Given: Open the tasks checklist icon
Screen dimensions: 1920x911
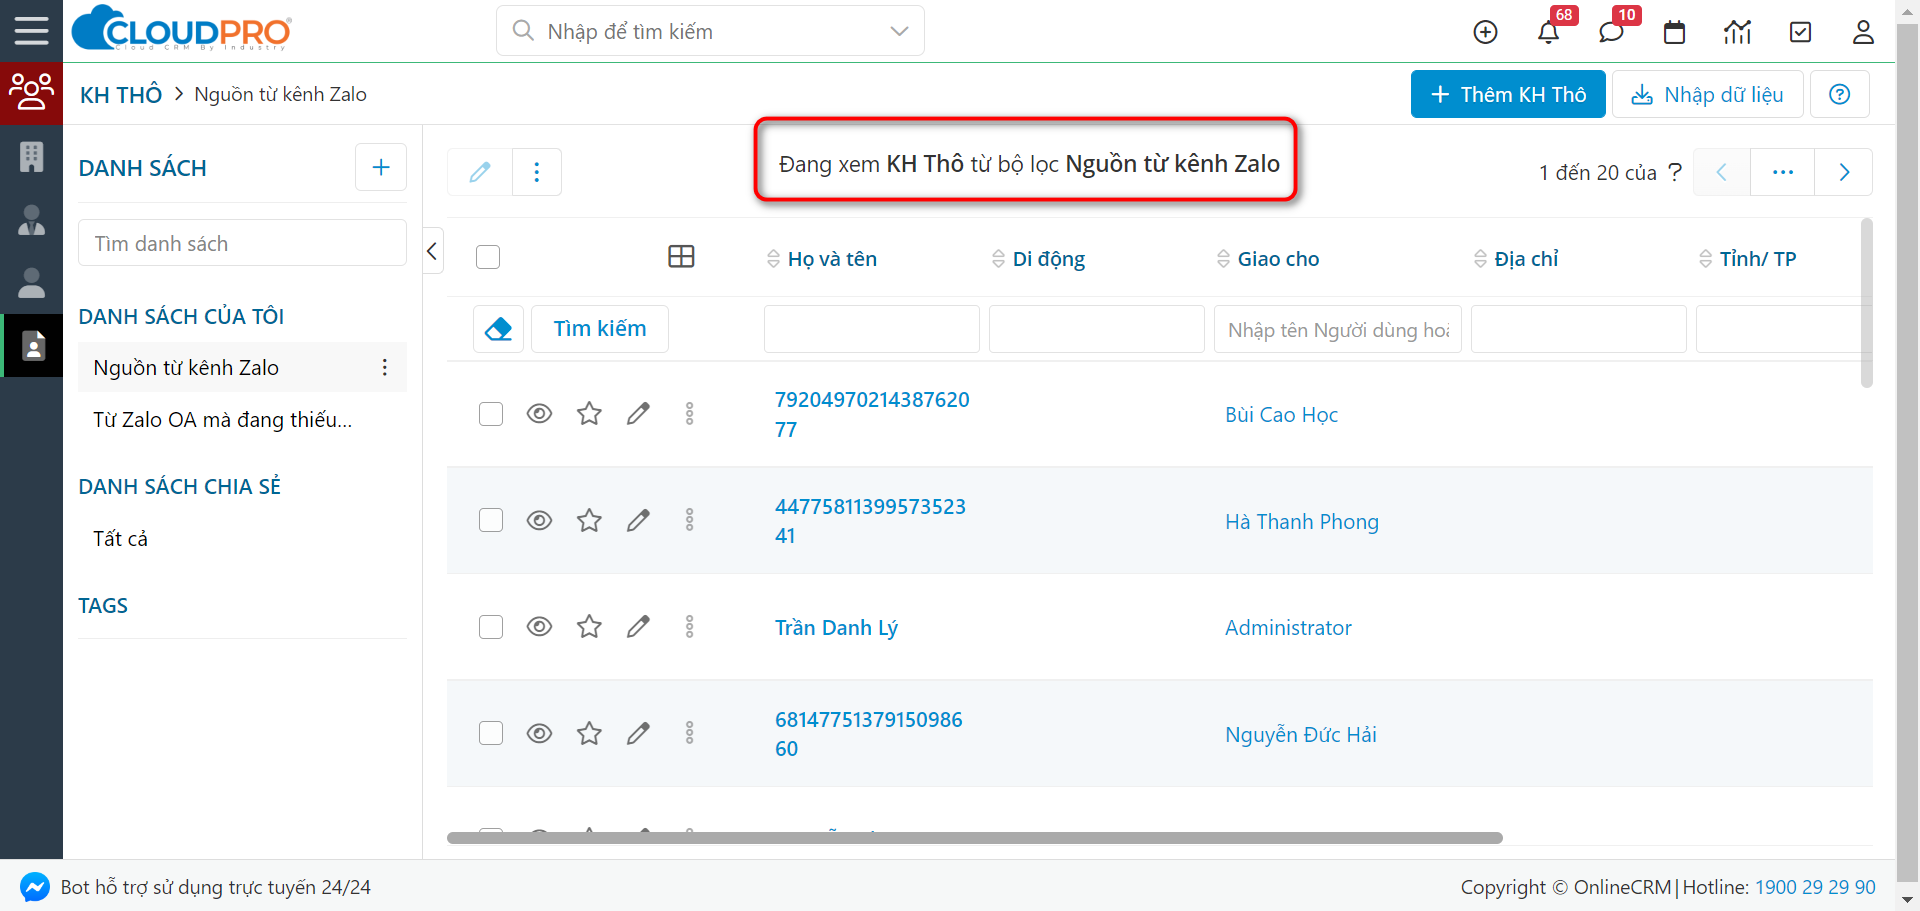Looking at the screenshot, I should pyautogui.click(x=1800, y=32).
